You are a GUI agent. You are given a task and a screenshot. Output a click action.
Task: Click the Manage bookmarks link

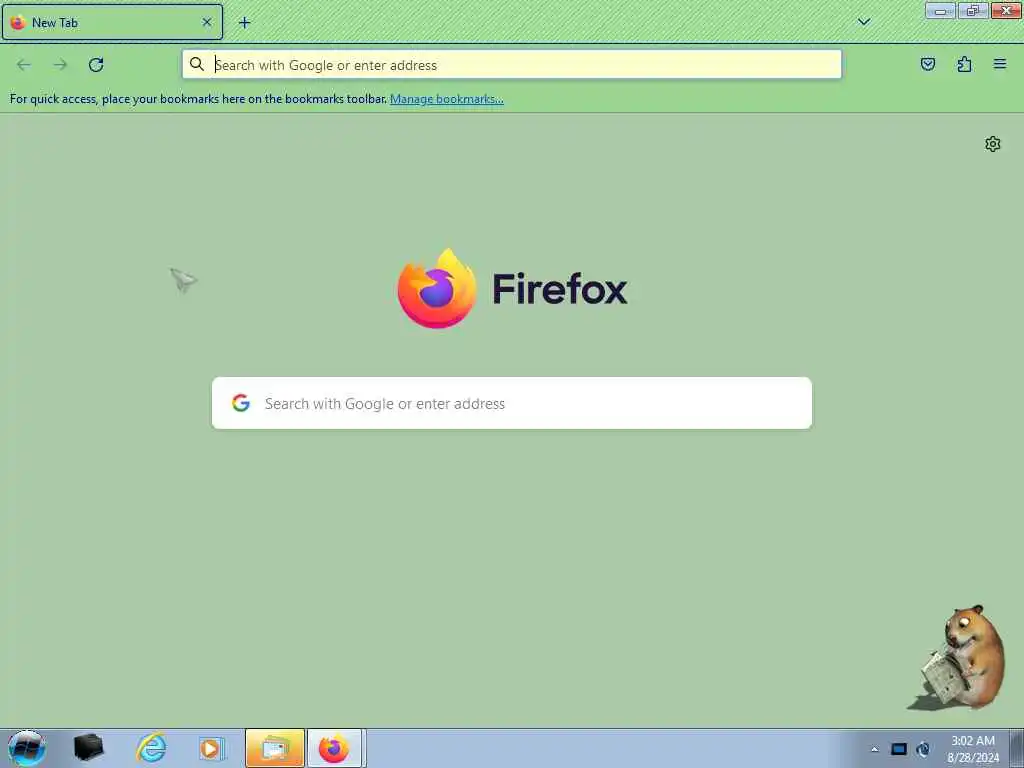pyautogui.click(x=447, y=99)
